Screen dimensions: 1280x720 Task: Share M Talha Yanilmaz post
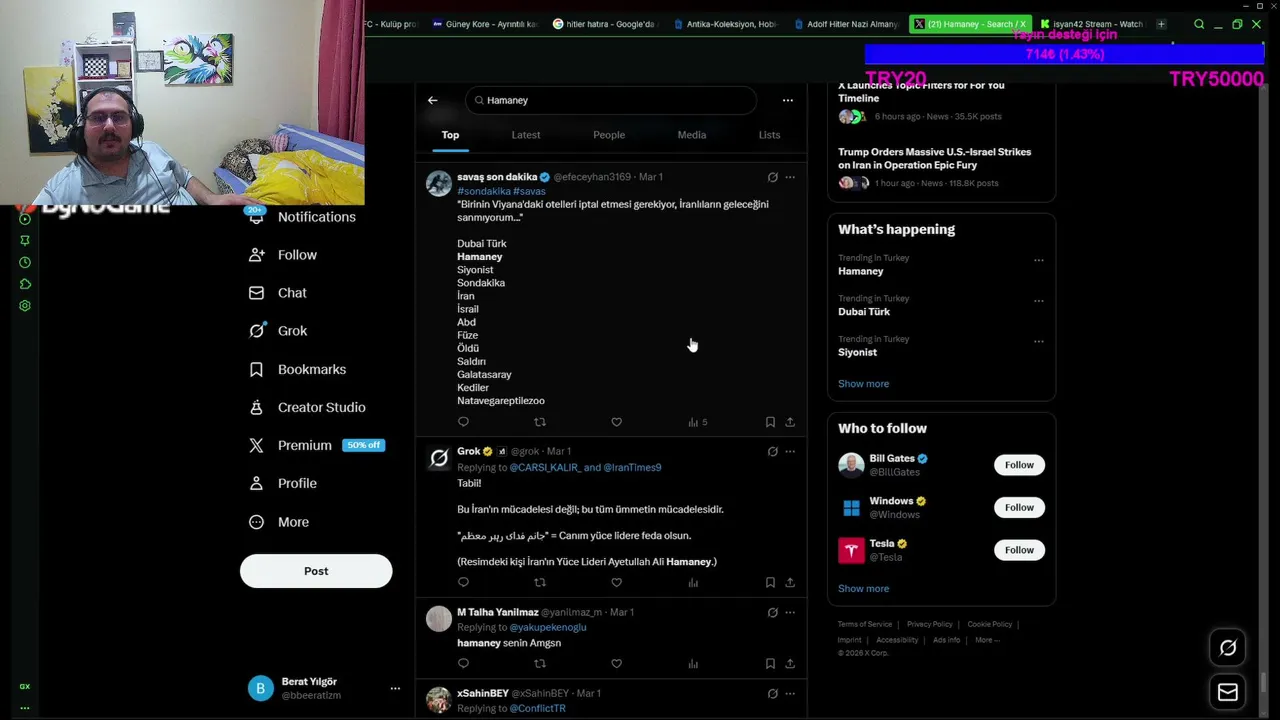point(790,663)
